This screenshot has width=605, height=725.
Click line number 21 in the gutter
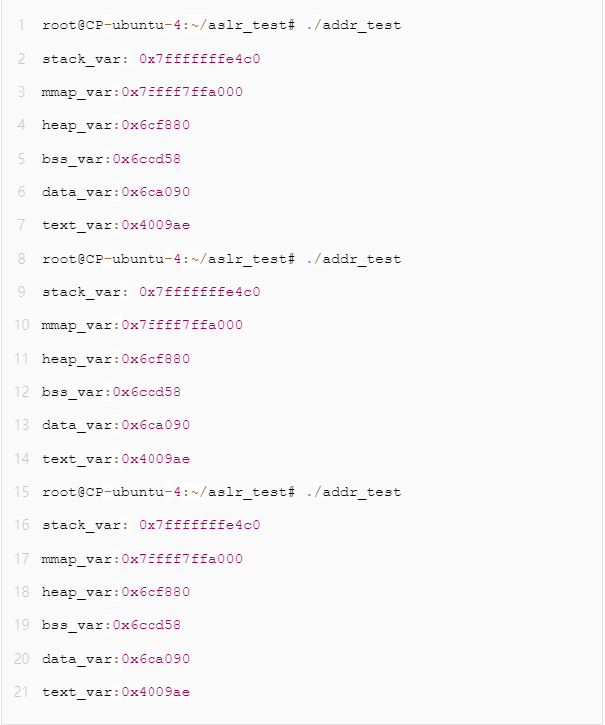tap(21, 692)
